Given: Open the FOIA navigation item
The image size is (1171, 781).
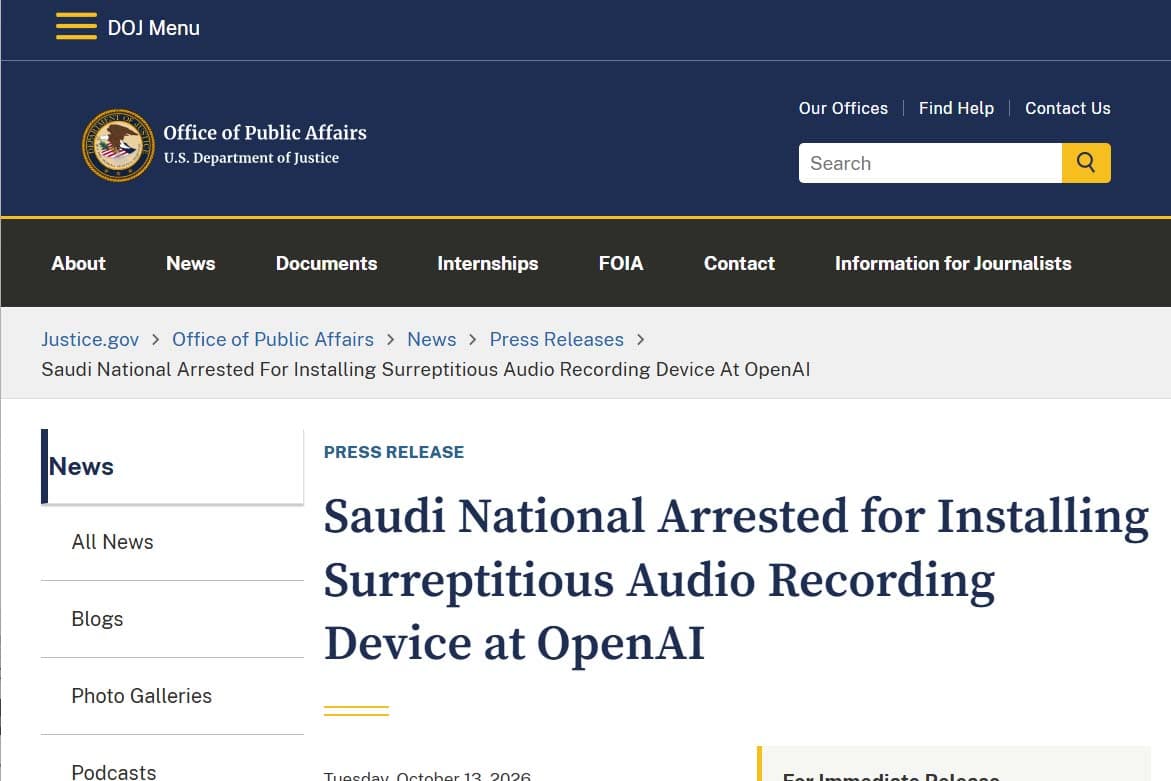Looking at the screenshot, I should pos(621,264).
